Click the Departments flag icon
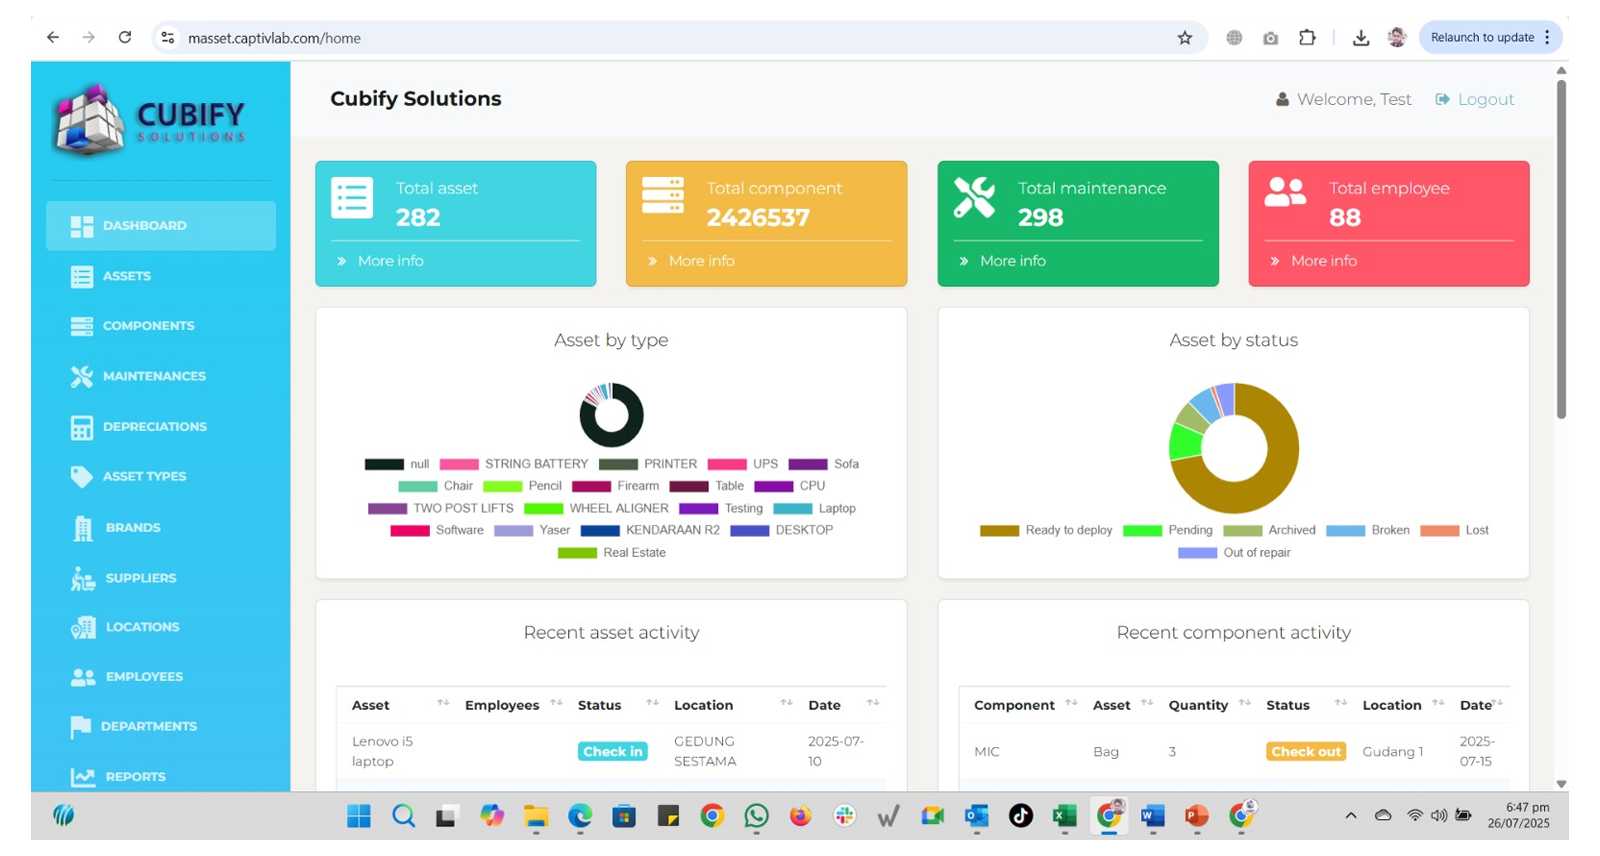The height and width of the screenshot is (856, 1600). click(x=81, y=727)
